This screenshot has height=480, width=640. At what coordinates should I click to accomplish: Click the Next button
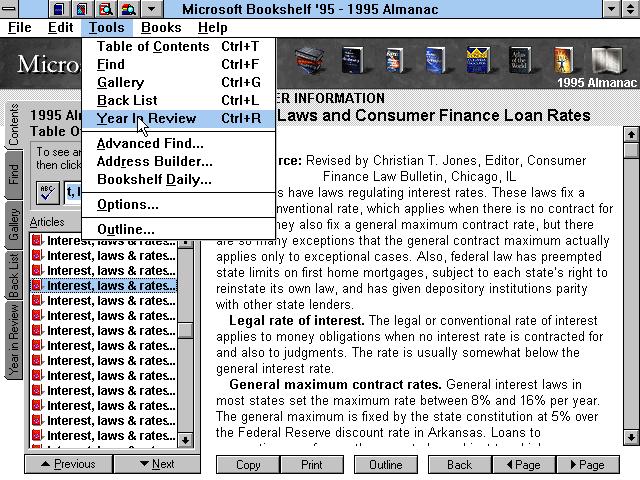click(157, 464)
